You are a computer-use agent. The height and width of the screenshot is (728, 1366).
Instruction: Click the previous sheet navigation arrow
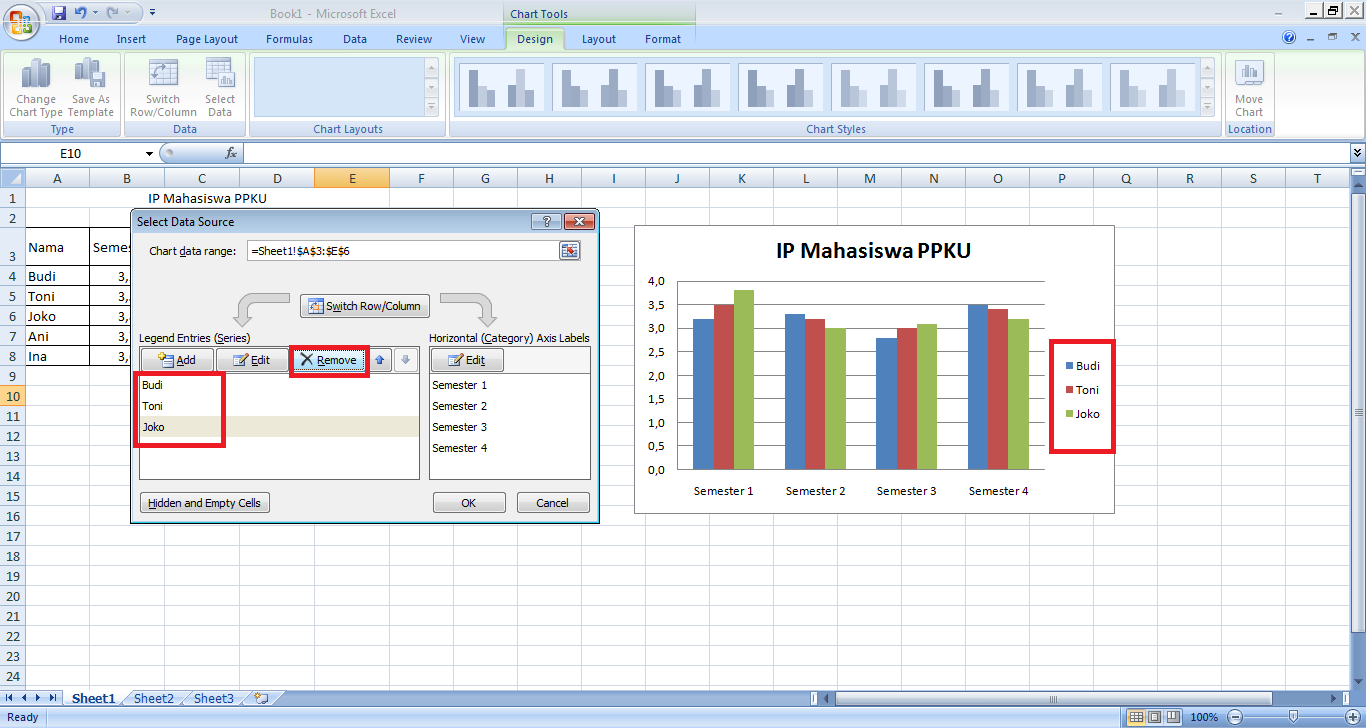pyautogui.click(x=25, y=698)
